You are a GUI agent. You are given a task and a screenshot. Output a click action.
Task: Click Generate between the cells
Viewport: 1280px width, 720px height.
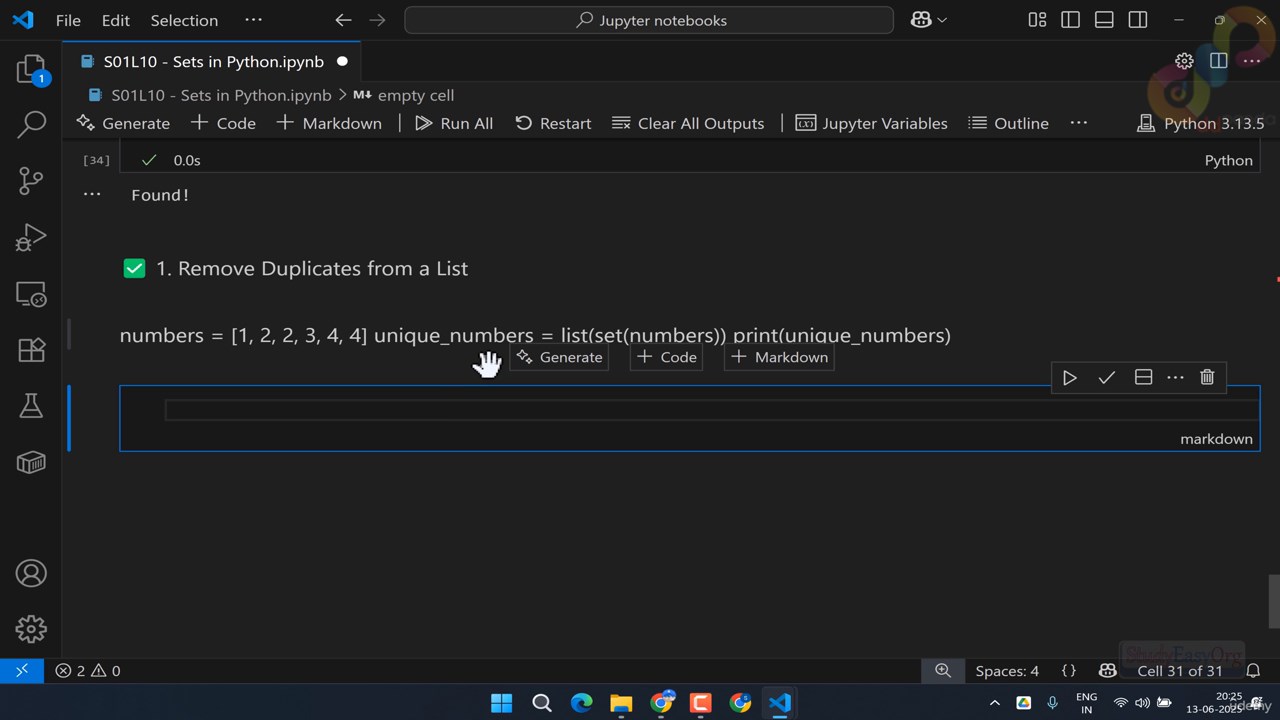(559, 357)
